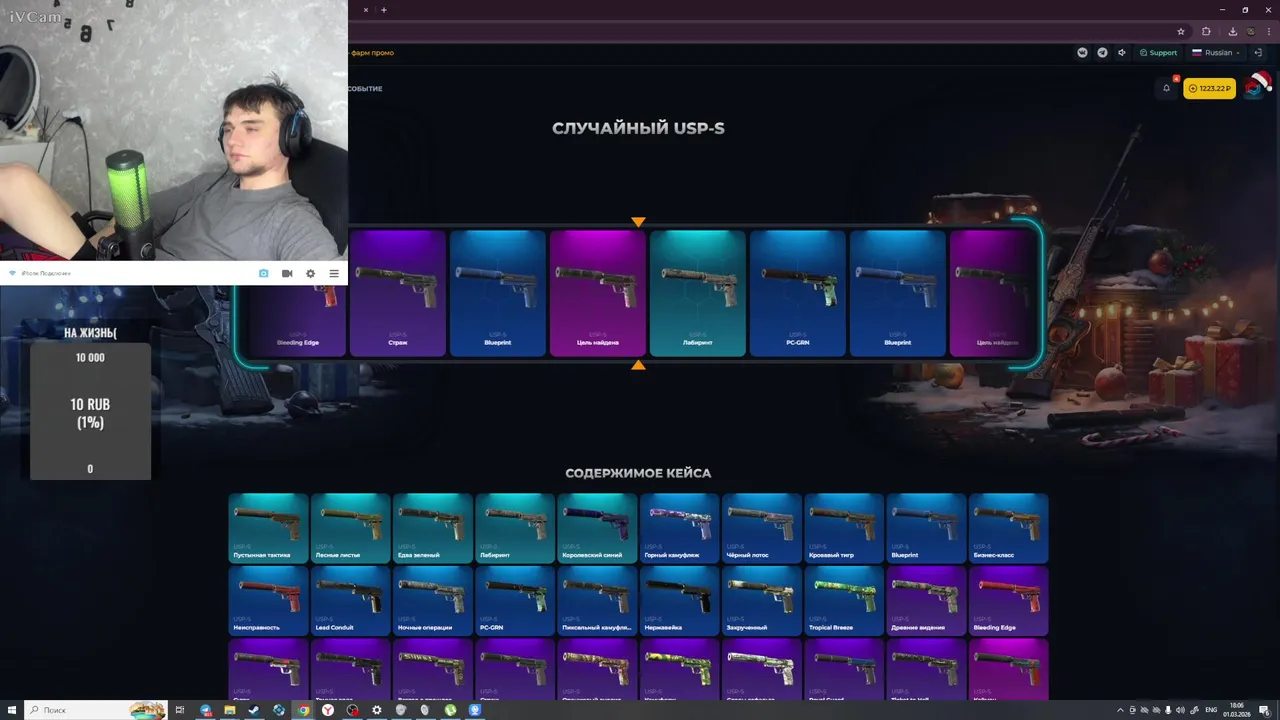
Task: Click the logout icon in site header
Action: [1258, 52]
